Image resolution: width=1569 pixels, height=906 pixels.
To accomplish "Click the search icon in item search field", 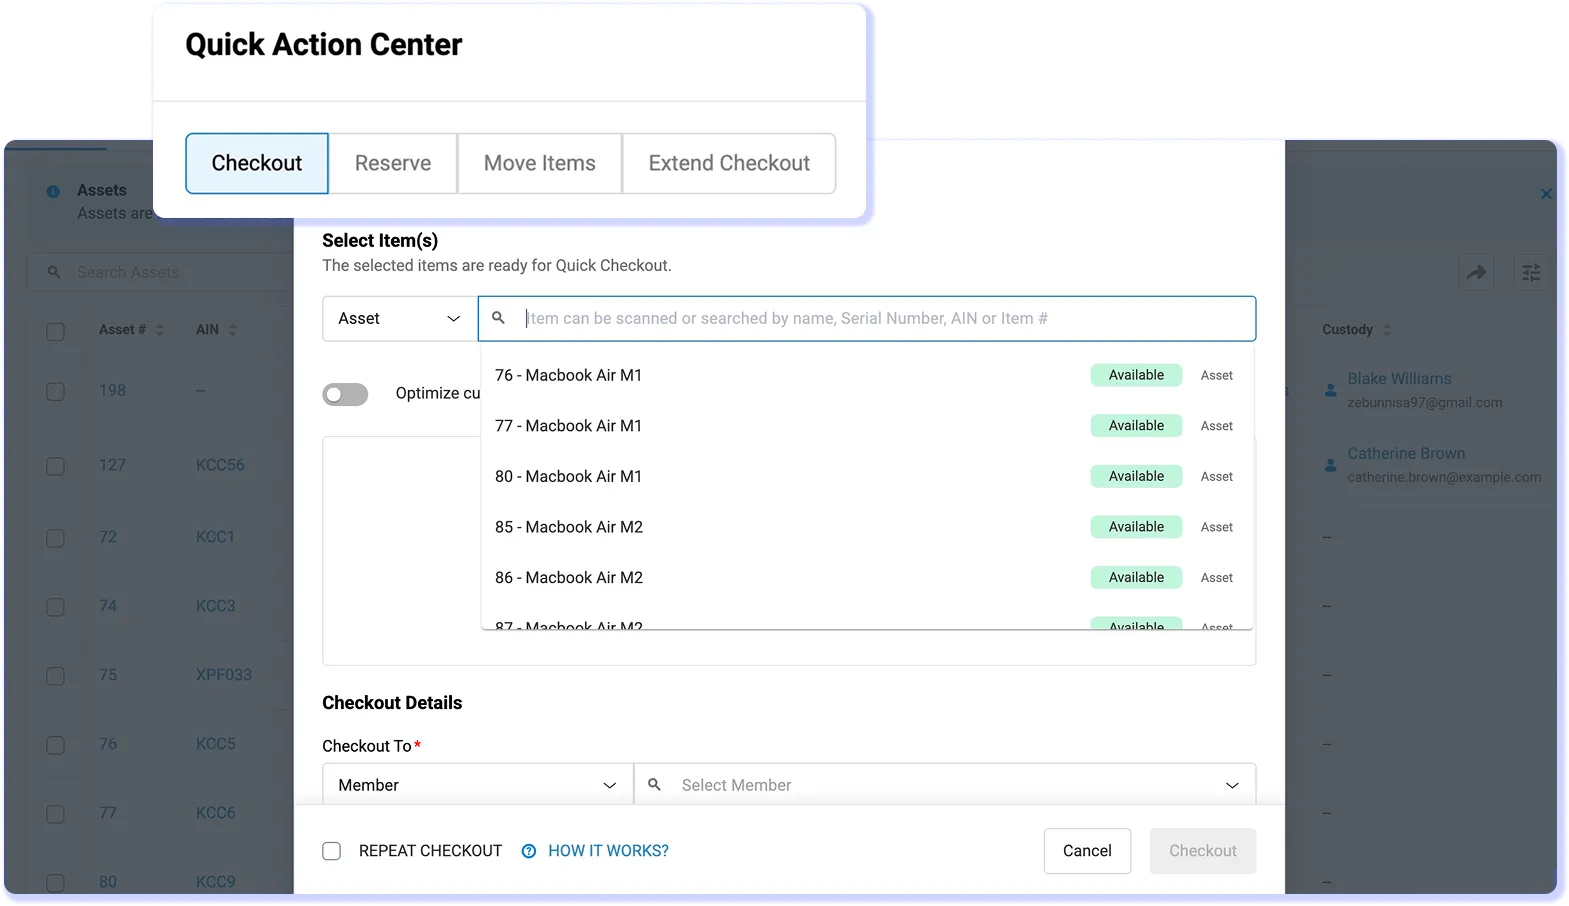I will click(498, 318).
